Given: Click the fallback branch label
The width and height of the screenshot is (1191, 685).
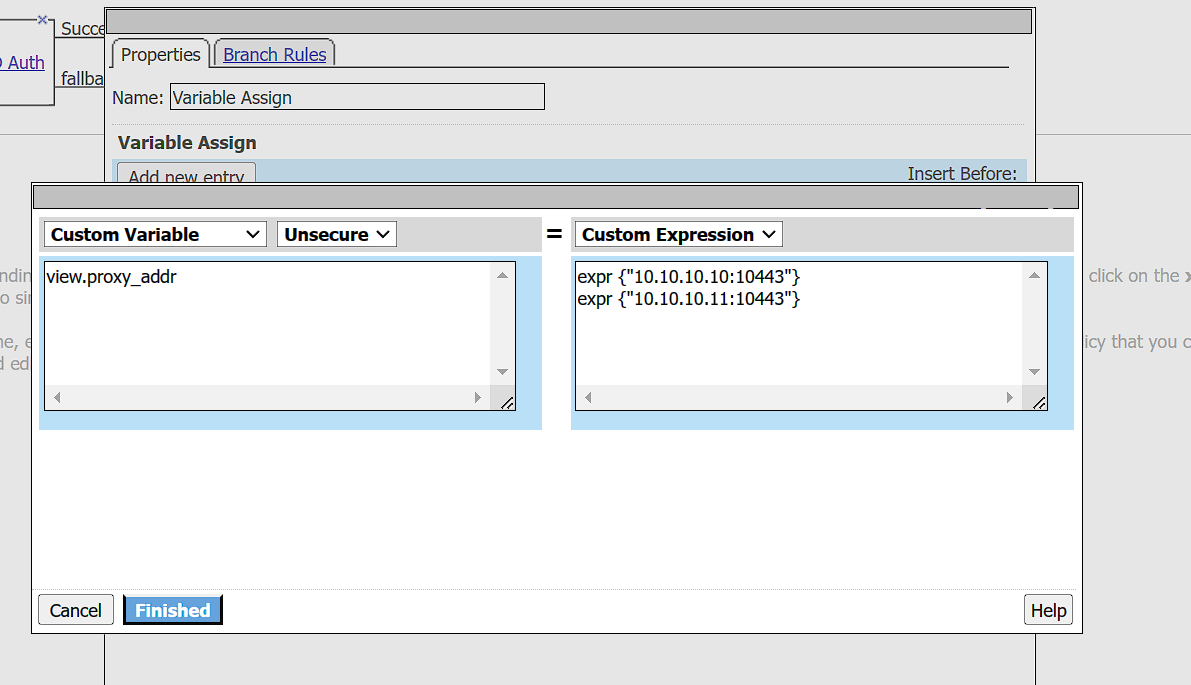Looking at the screenshot, I should [81, 78].
